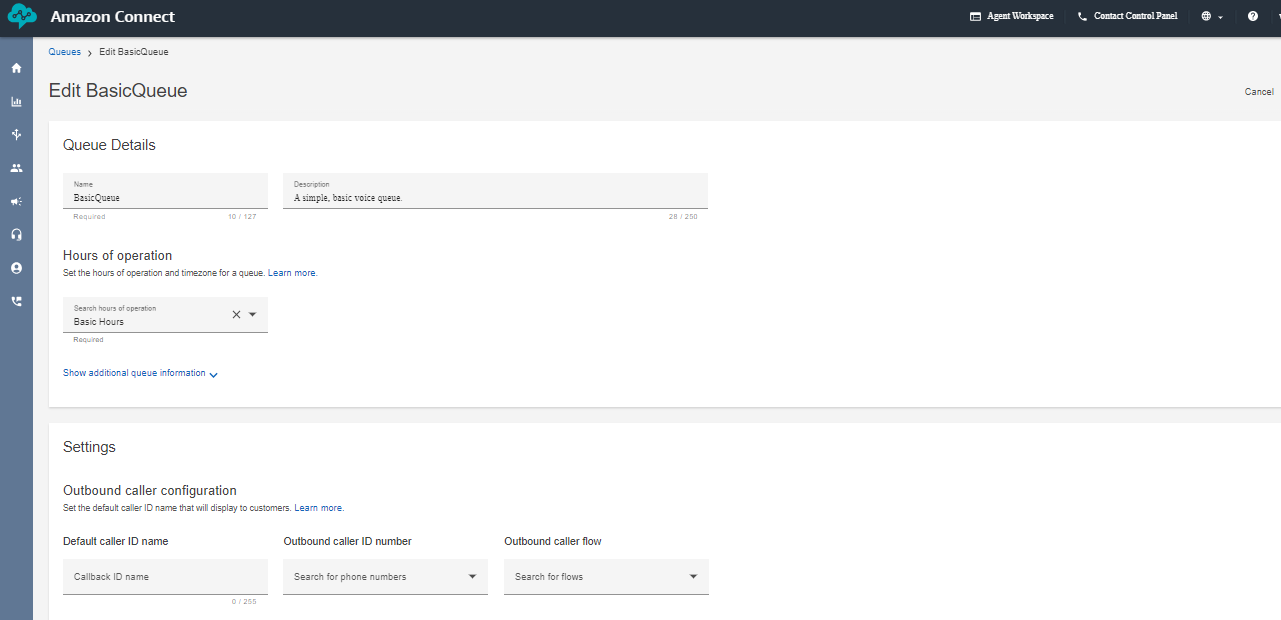The width and height of the screenshot is (1281, 620).
Task: Open the Routing sidebar icon
Action: tap(16, 134)
